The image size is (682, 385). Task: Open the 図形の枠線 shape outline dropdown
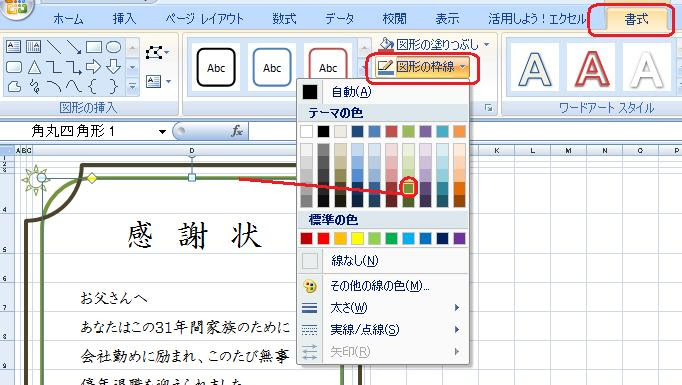(x=423, y=67)
